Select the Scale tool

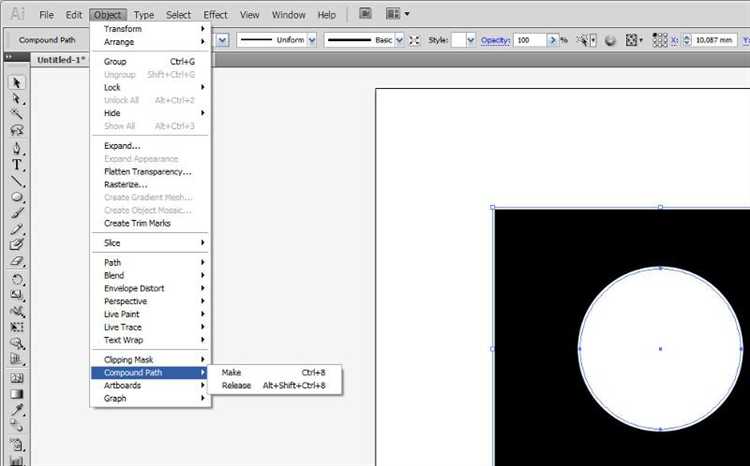[16, 295]
